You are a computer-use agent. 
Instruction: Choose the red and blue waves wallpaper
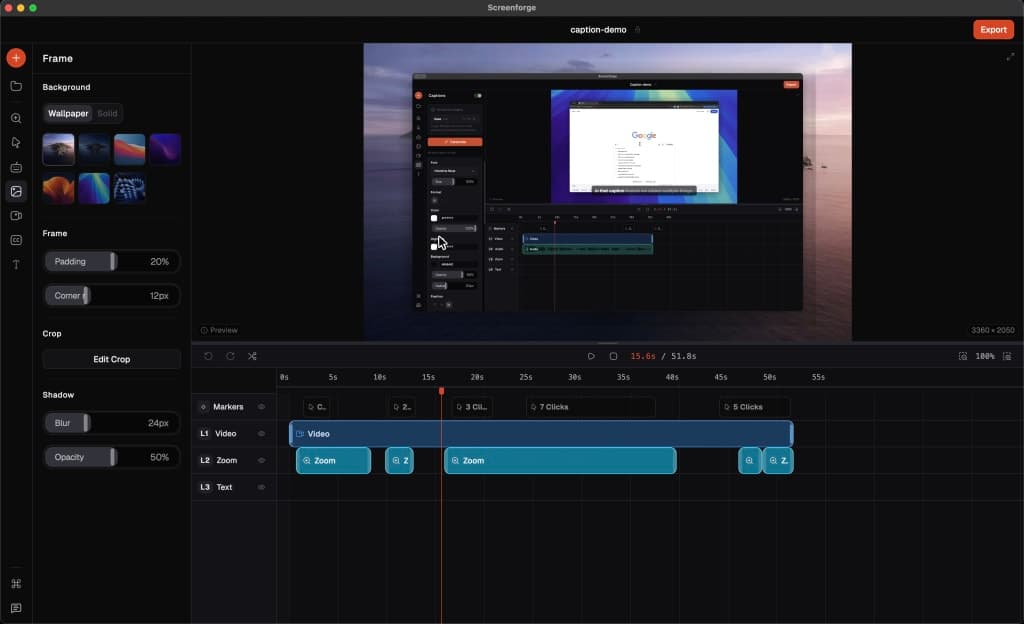pos(129,149)
